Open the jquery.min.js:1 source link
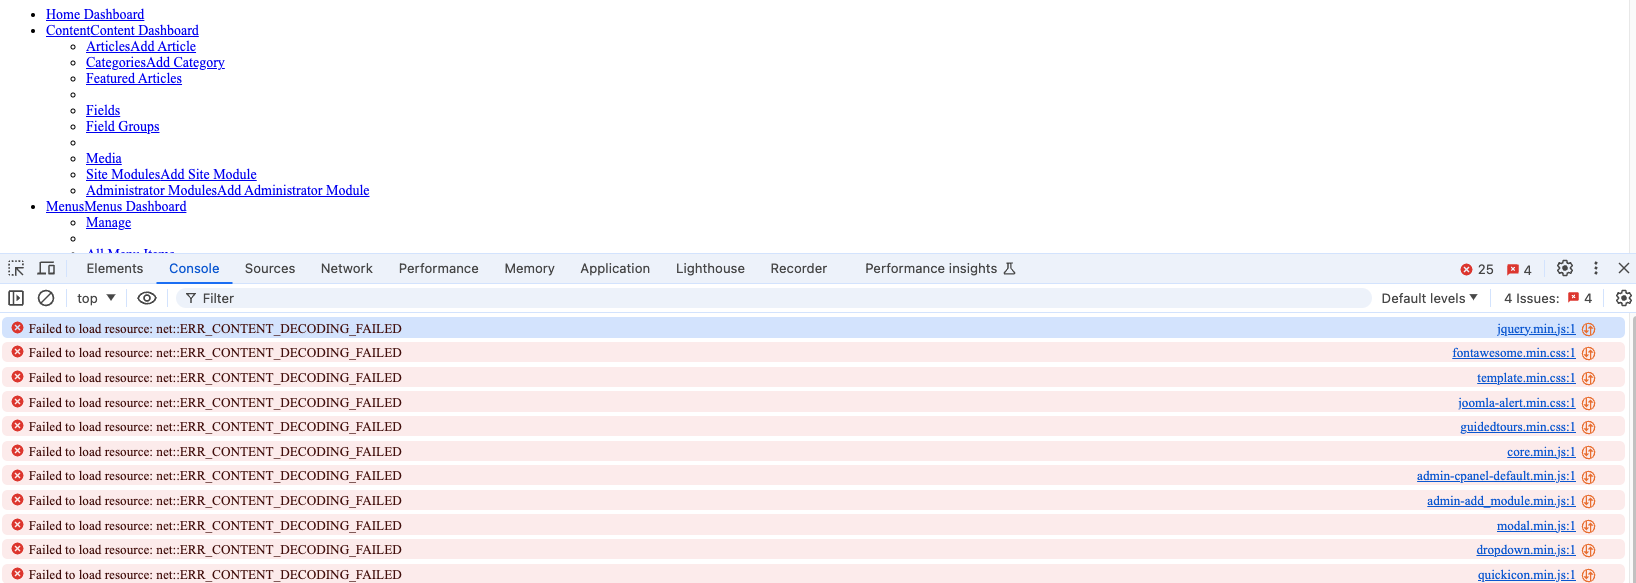1636x583 pixels. pyautogui.click(x=1536, y=329)
